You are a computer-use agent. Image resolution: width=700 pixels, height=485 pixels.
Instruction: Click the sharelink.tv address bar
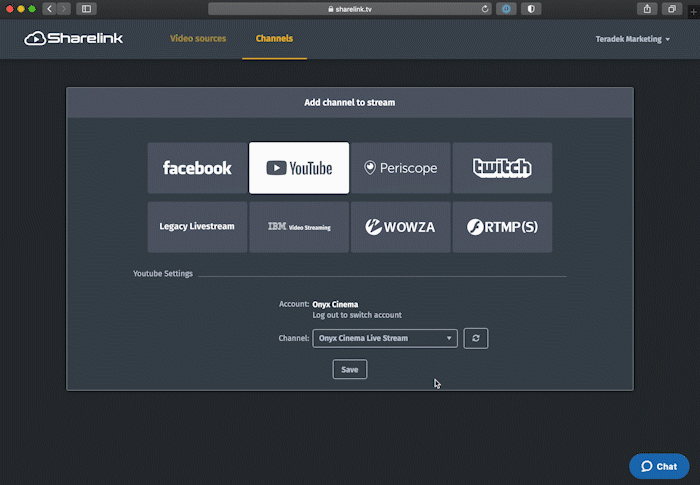350,9
